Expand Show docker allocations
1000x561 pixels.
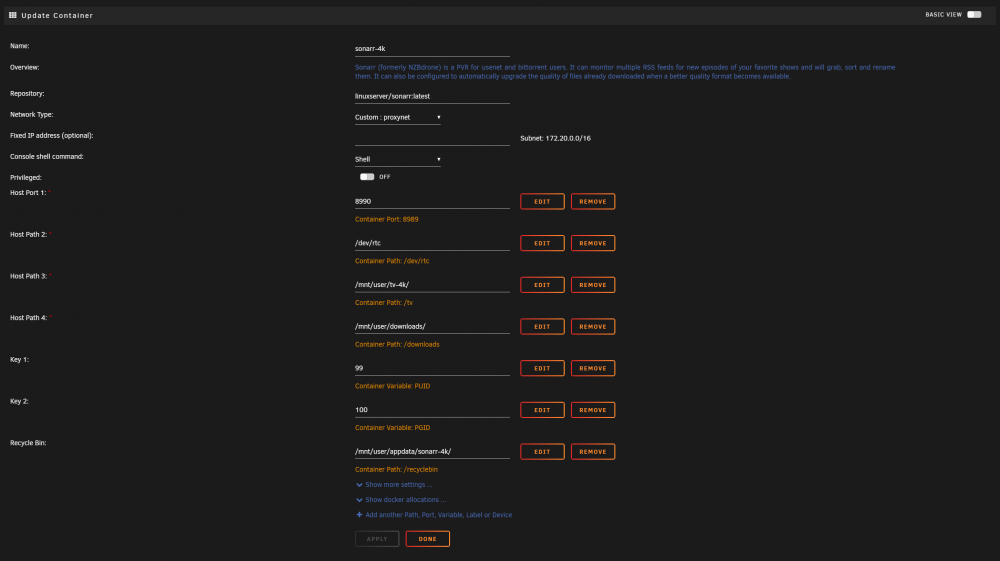405,500
